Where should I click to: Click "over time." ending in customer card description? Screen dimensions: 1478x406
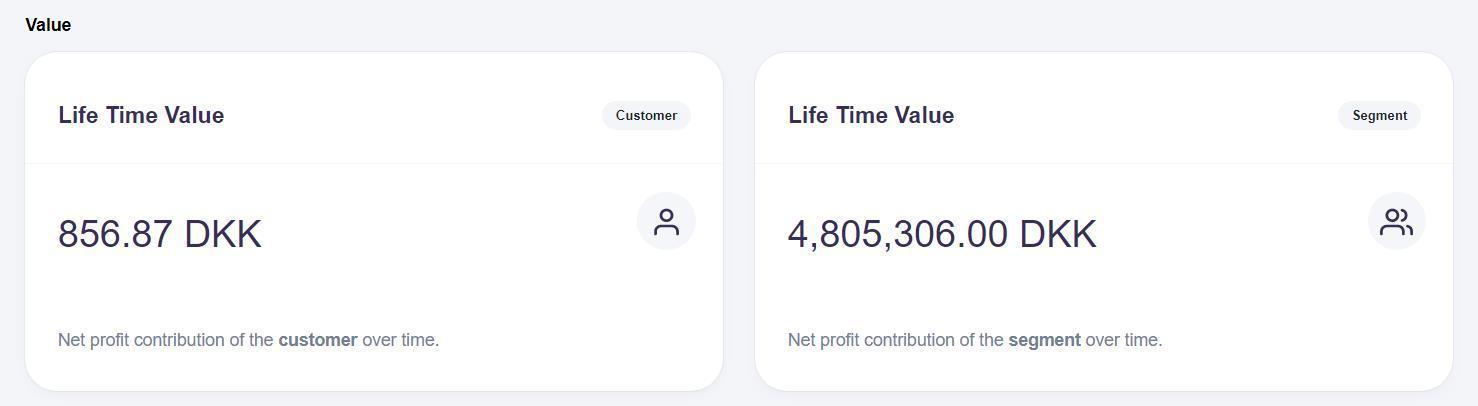[401, 340]
